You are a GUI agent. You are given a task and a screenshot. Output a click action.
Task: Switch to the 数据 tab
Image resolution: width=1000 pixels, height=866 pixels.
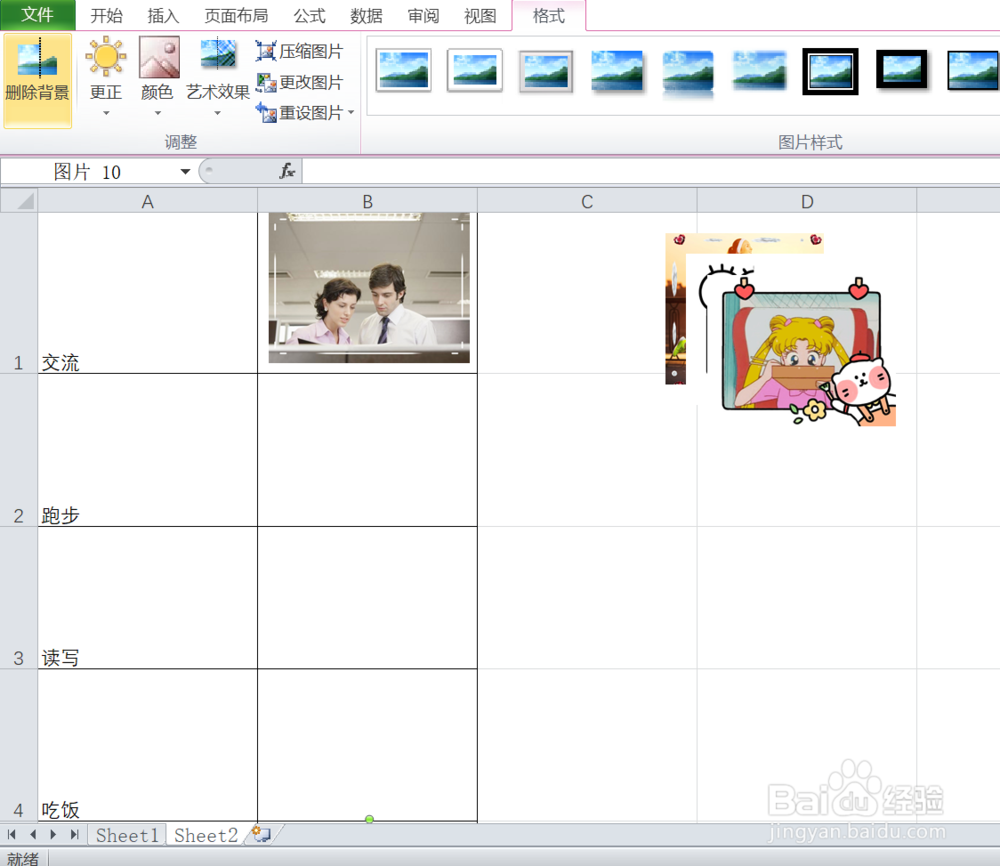pos(366,16)
